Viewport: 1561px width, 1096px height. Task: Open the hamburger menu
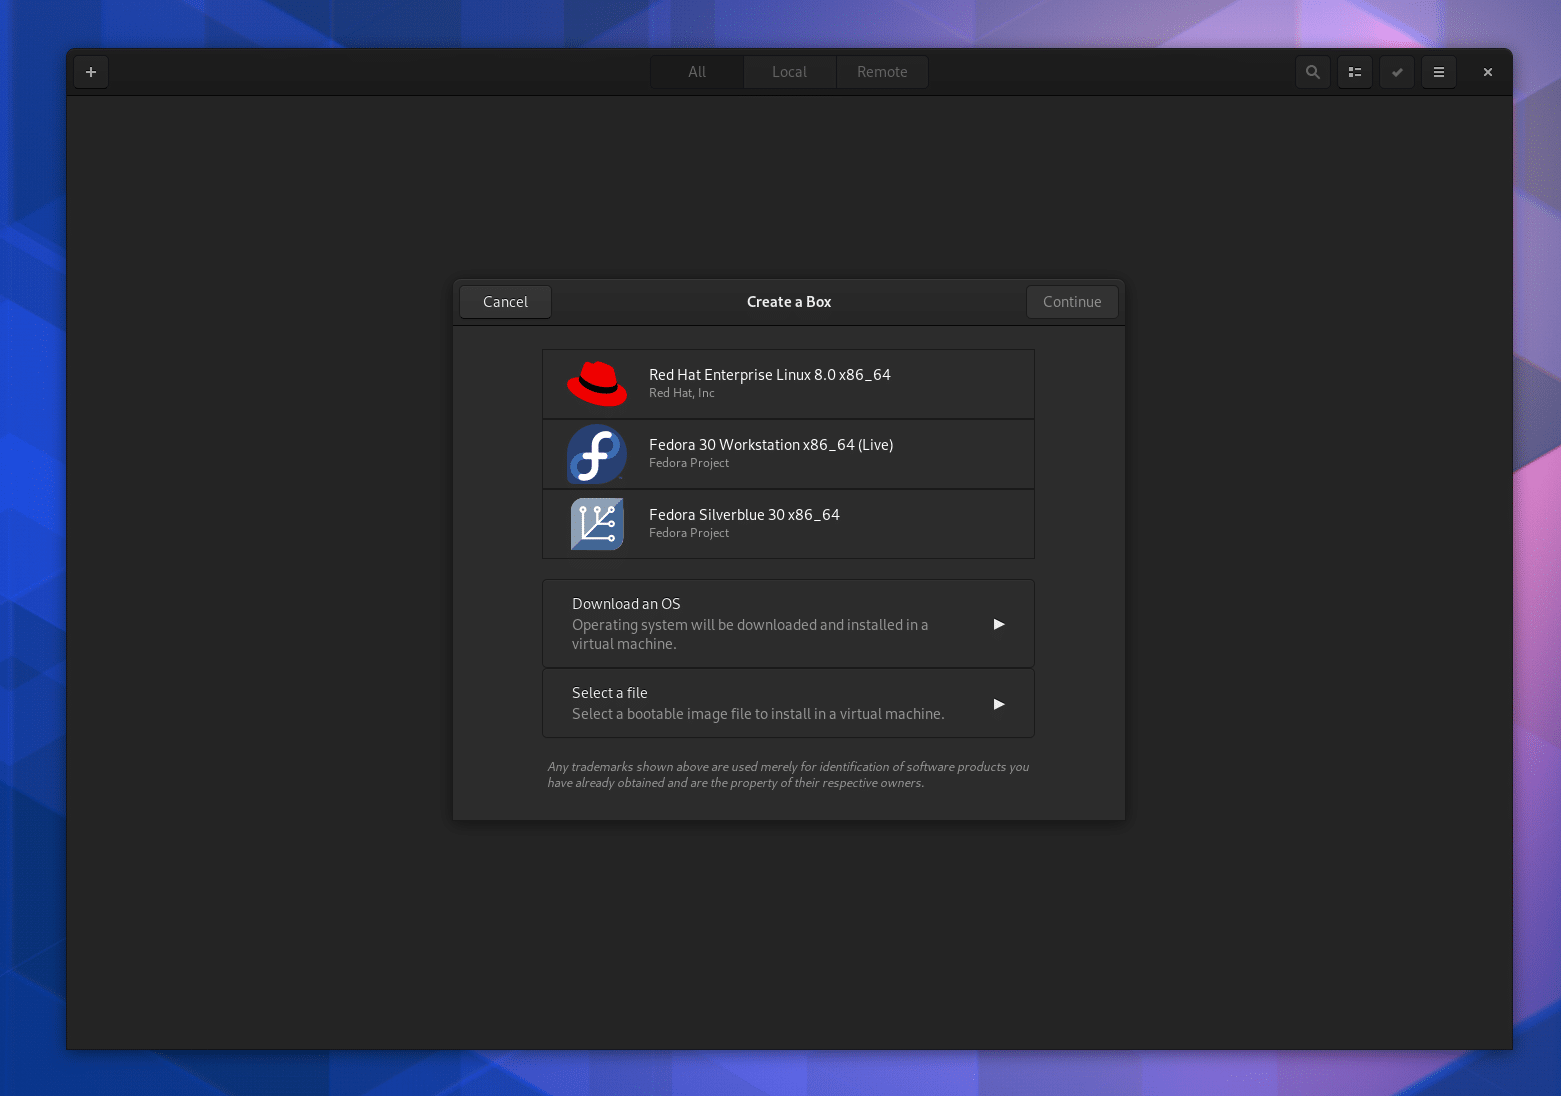[x=1439, y=72]
